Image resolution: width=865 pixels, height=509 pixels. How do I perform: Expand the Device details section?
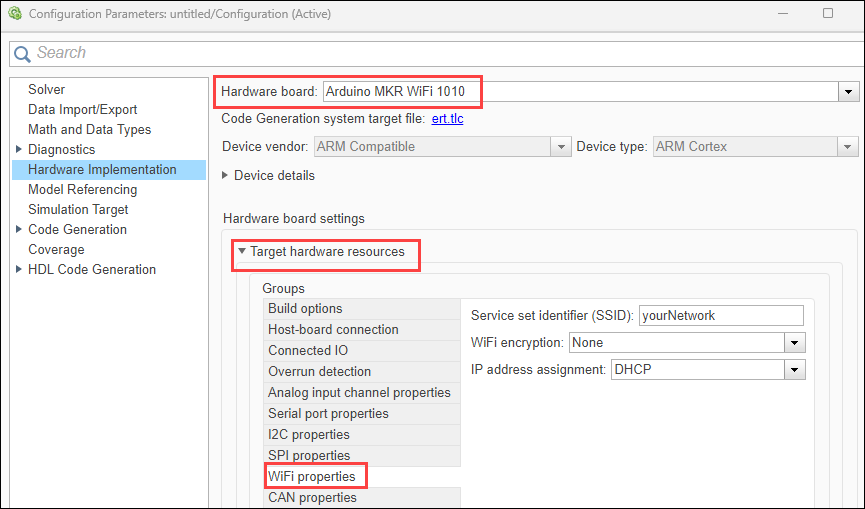tap(227, 175)
